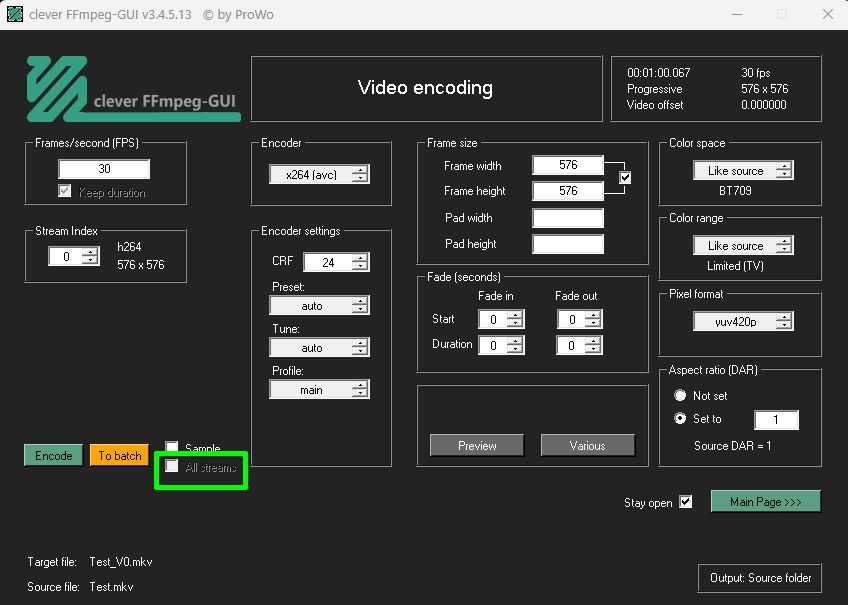Click the clever FFmpeg-GUI logo
Screen dimensions: 848x605
point(134,89)
